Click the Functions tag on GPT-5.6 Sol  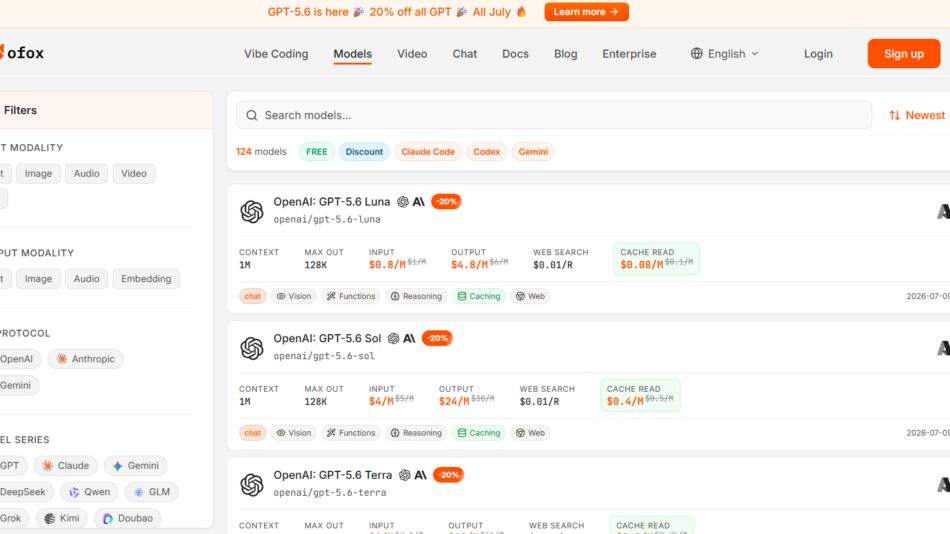[x=351, y=433]
